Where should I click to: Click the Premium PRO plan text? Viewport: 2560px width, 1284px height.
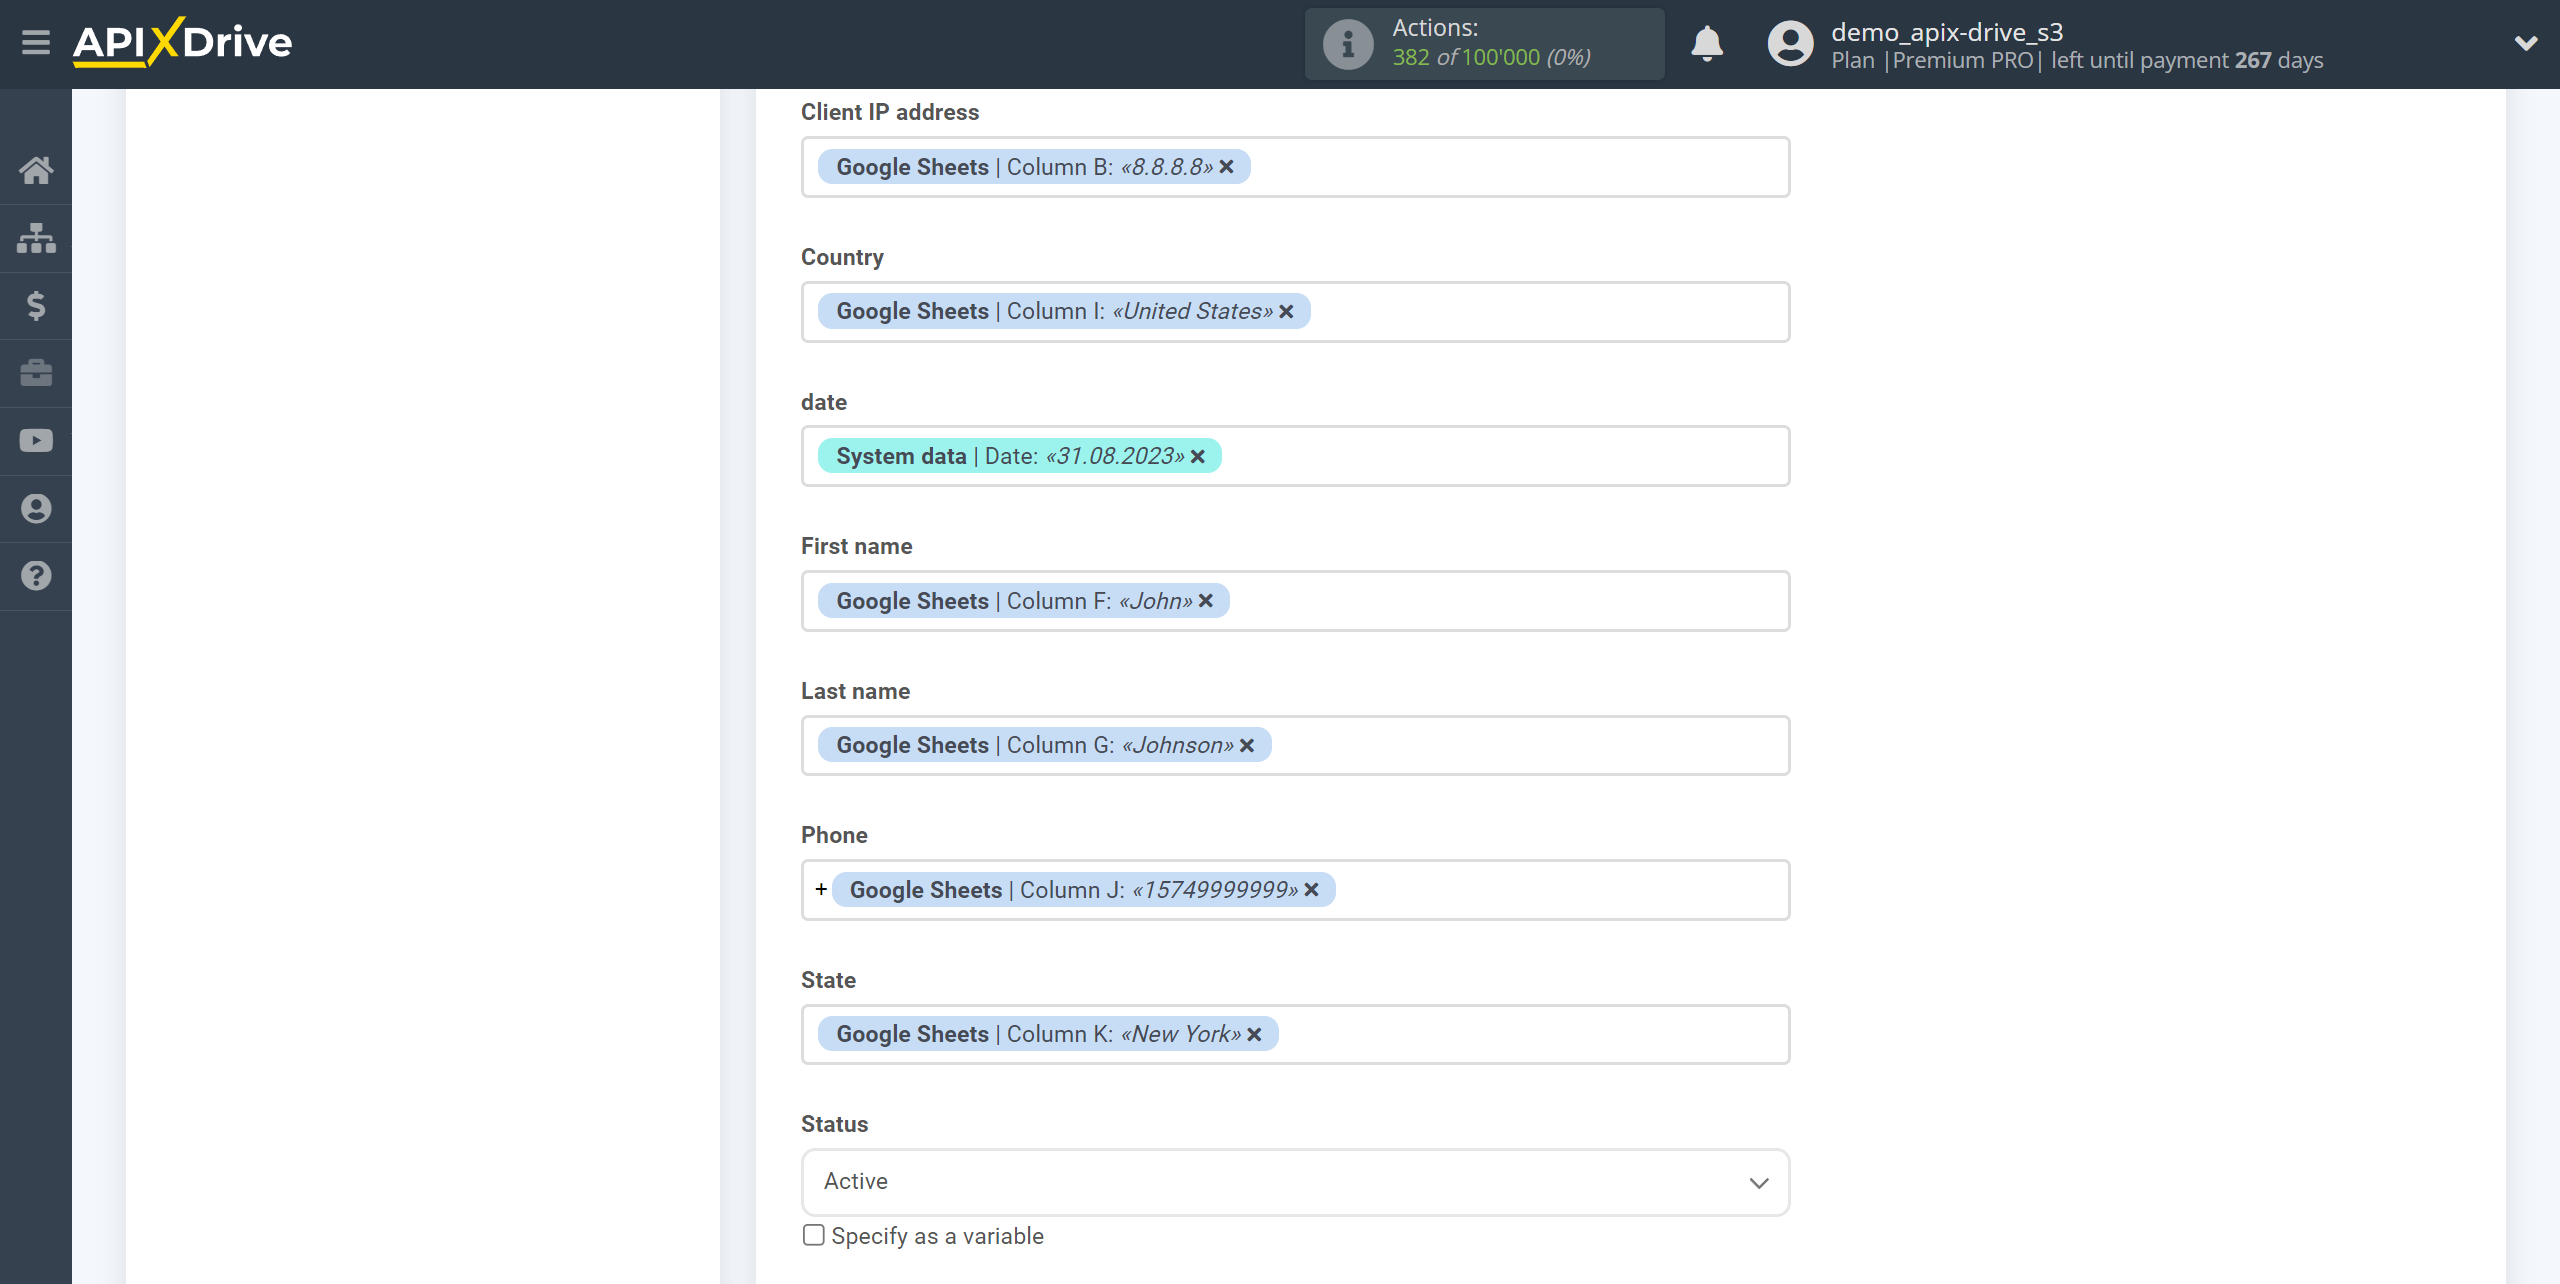point(1962,60)
